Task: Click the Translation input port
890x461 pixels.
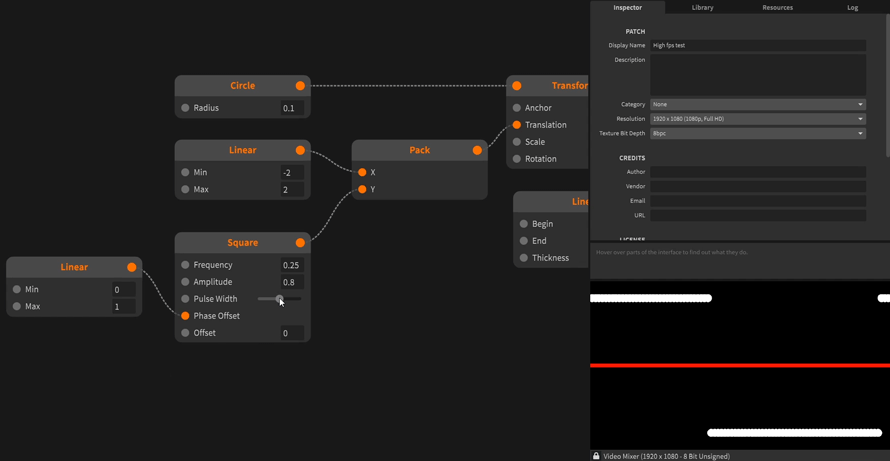Action: click(x=517, y=125)
